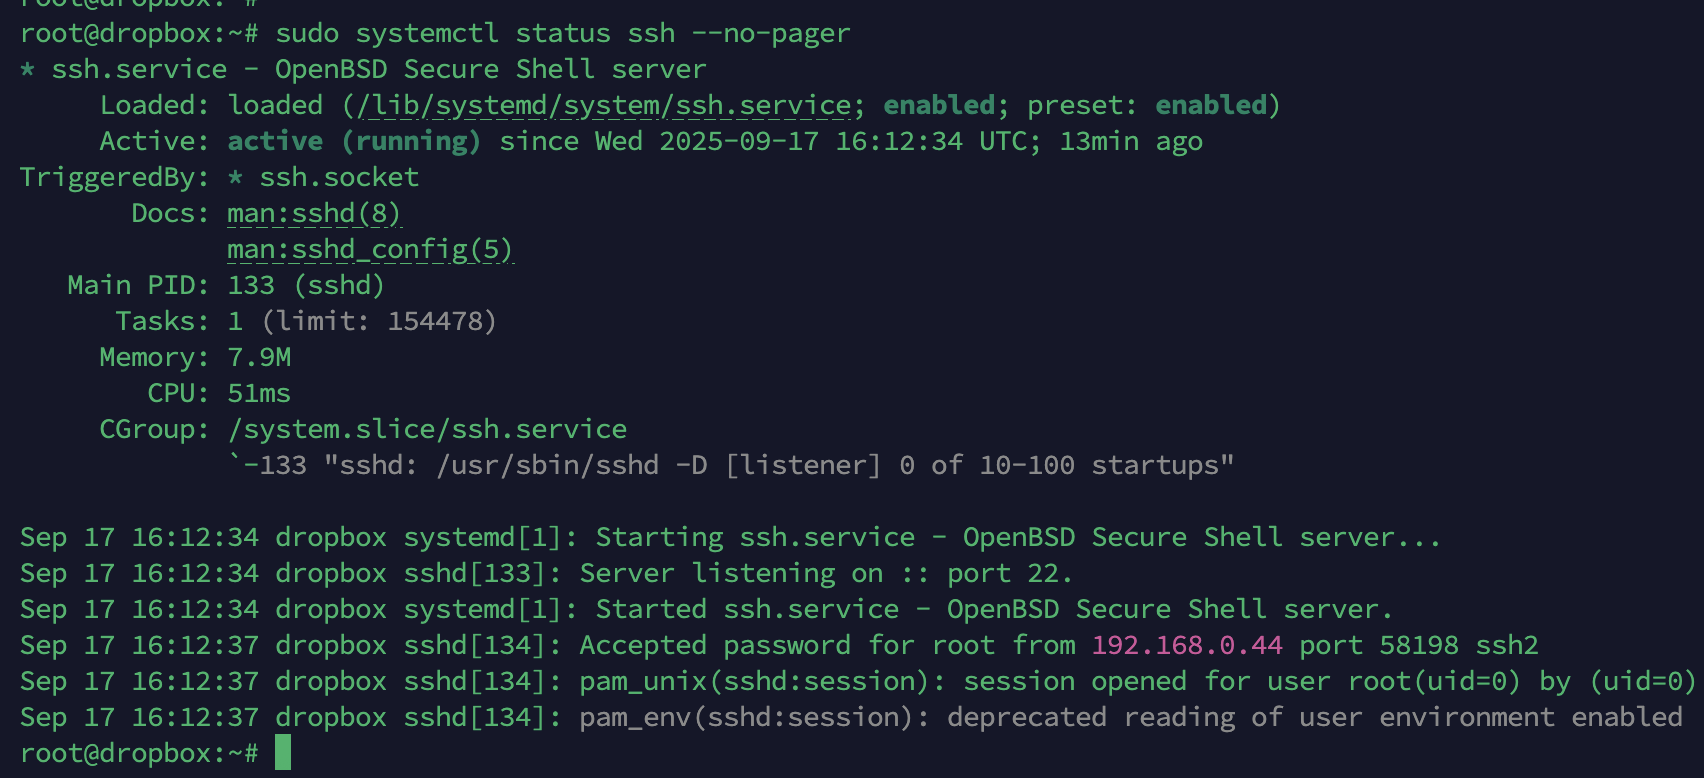The image size is (1704, 778).
Task: Click the Memory value 7.9M
Action: (259, 357)
